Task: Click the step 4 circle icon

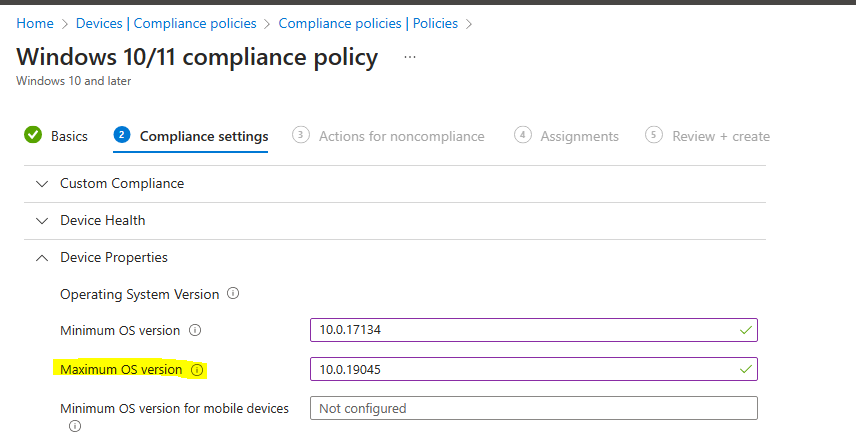Action: point(522,134)
